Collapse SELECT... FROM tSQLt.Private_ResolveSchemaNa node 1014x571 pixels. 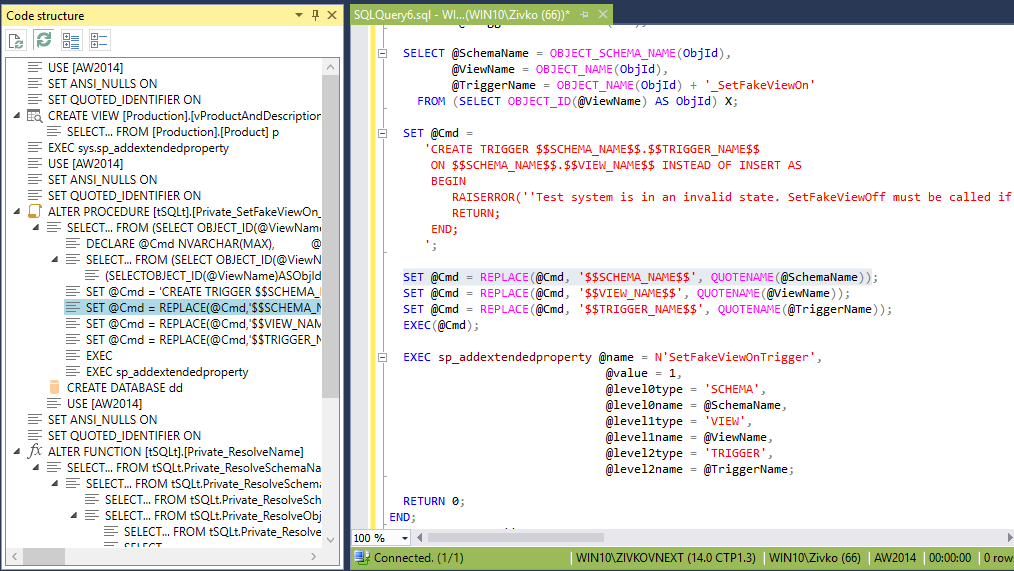[x=36, y=468]
